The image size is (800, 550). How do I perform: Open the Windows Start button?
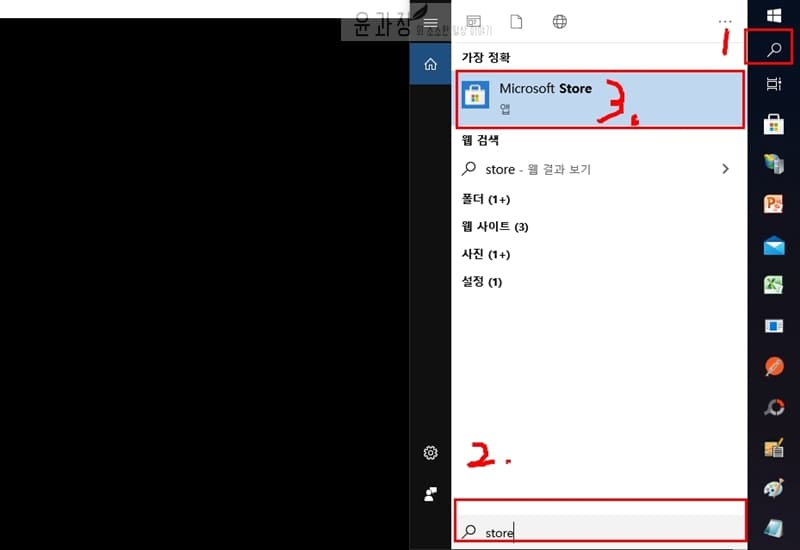(x=774, y=15)
